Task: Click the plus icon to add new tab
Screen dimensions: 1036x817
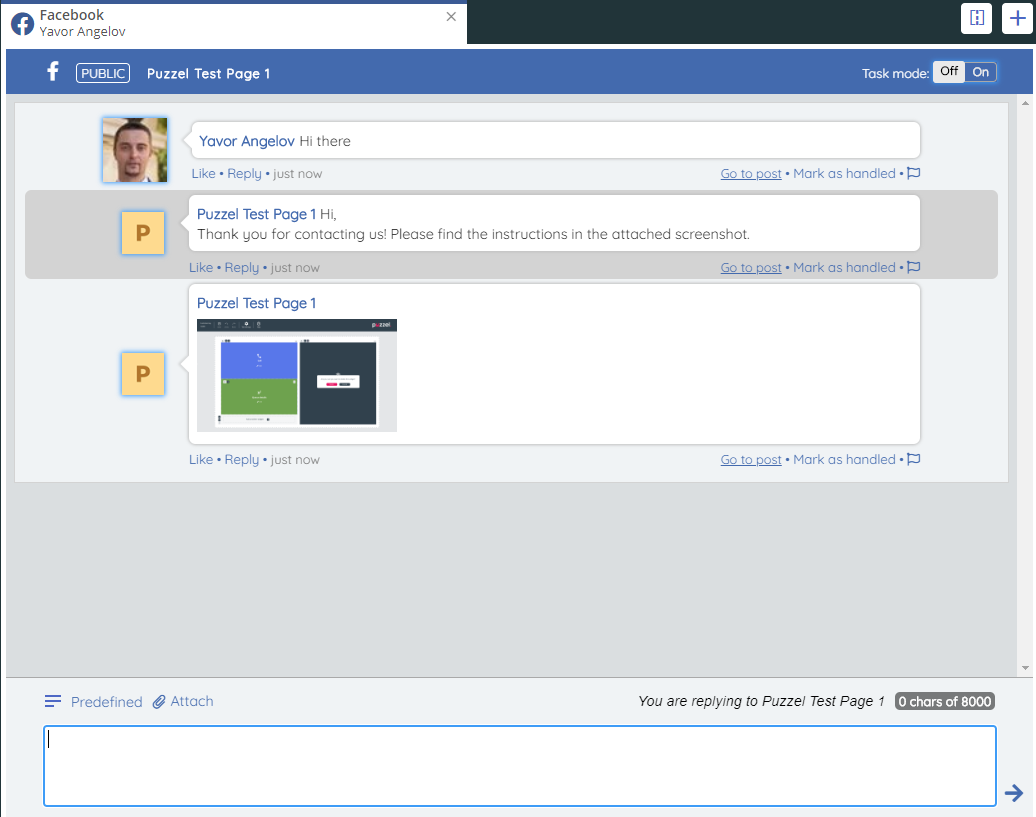Action: click(1016, 19)
